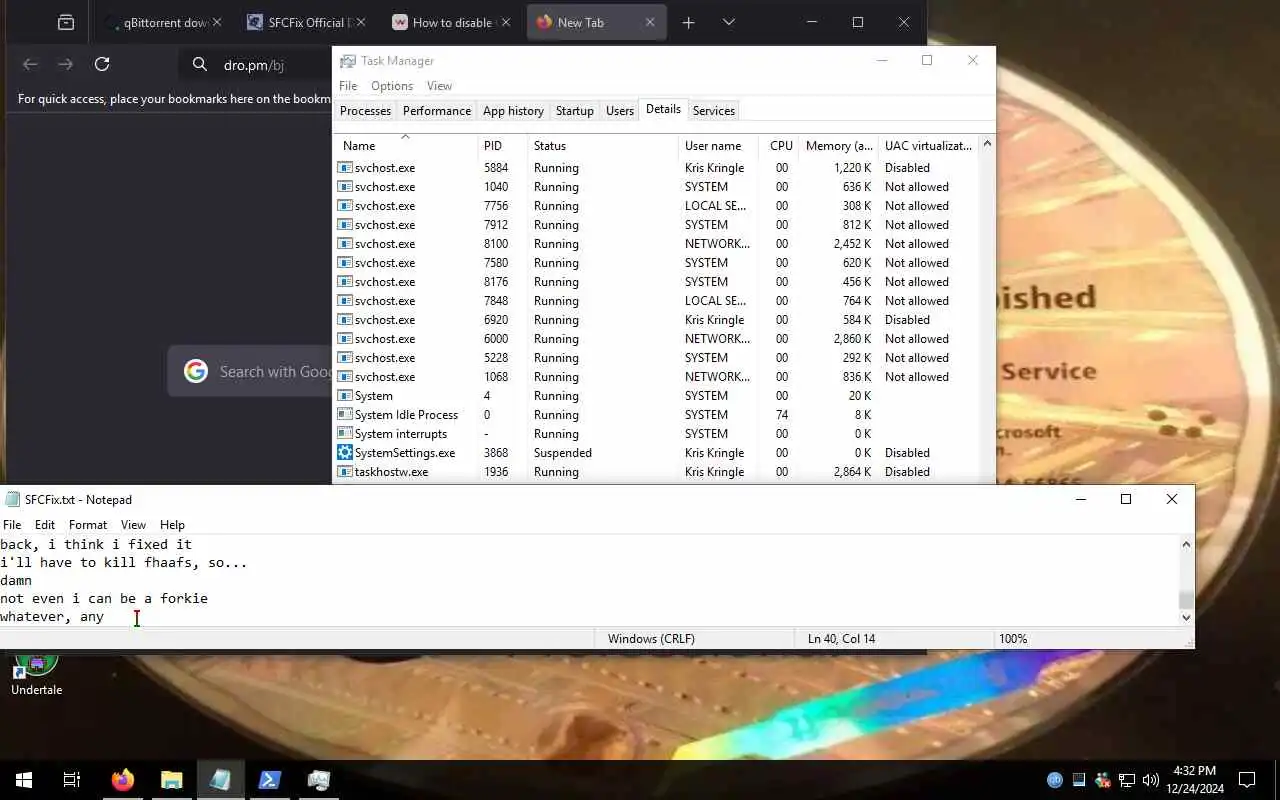The image size is (1280, 800).
Task: Select the System process PID 4 row
Action: [656, 396]
